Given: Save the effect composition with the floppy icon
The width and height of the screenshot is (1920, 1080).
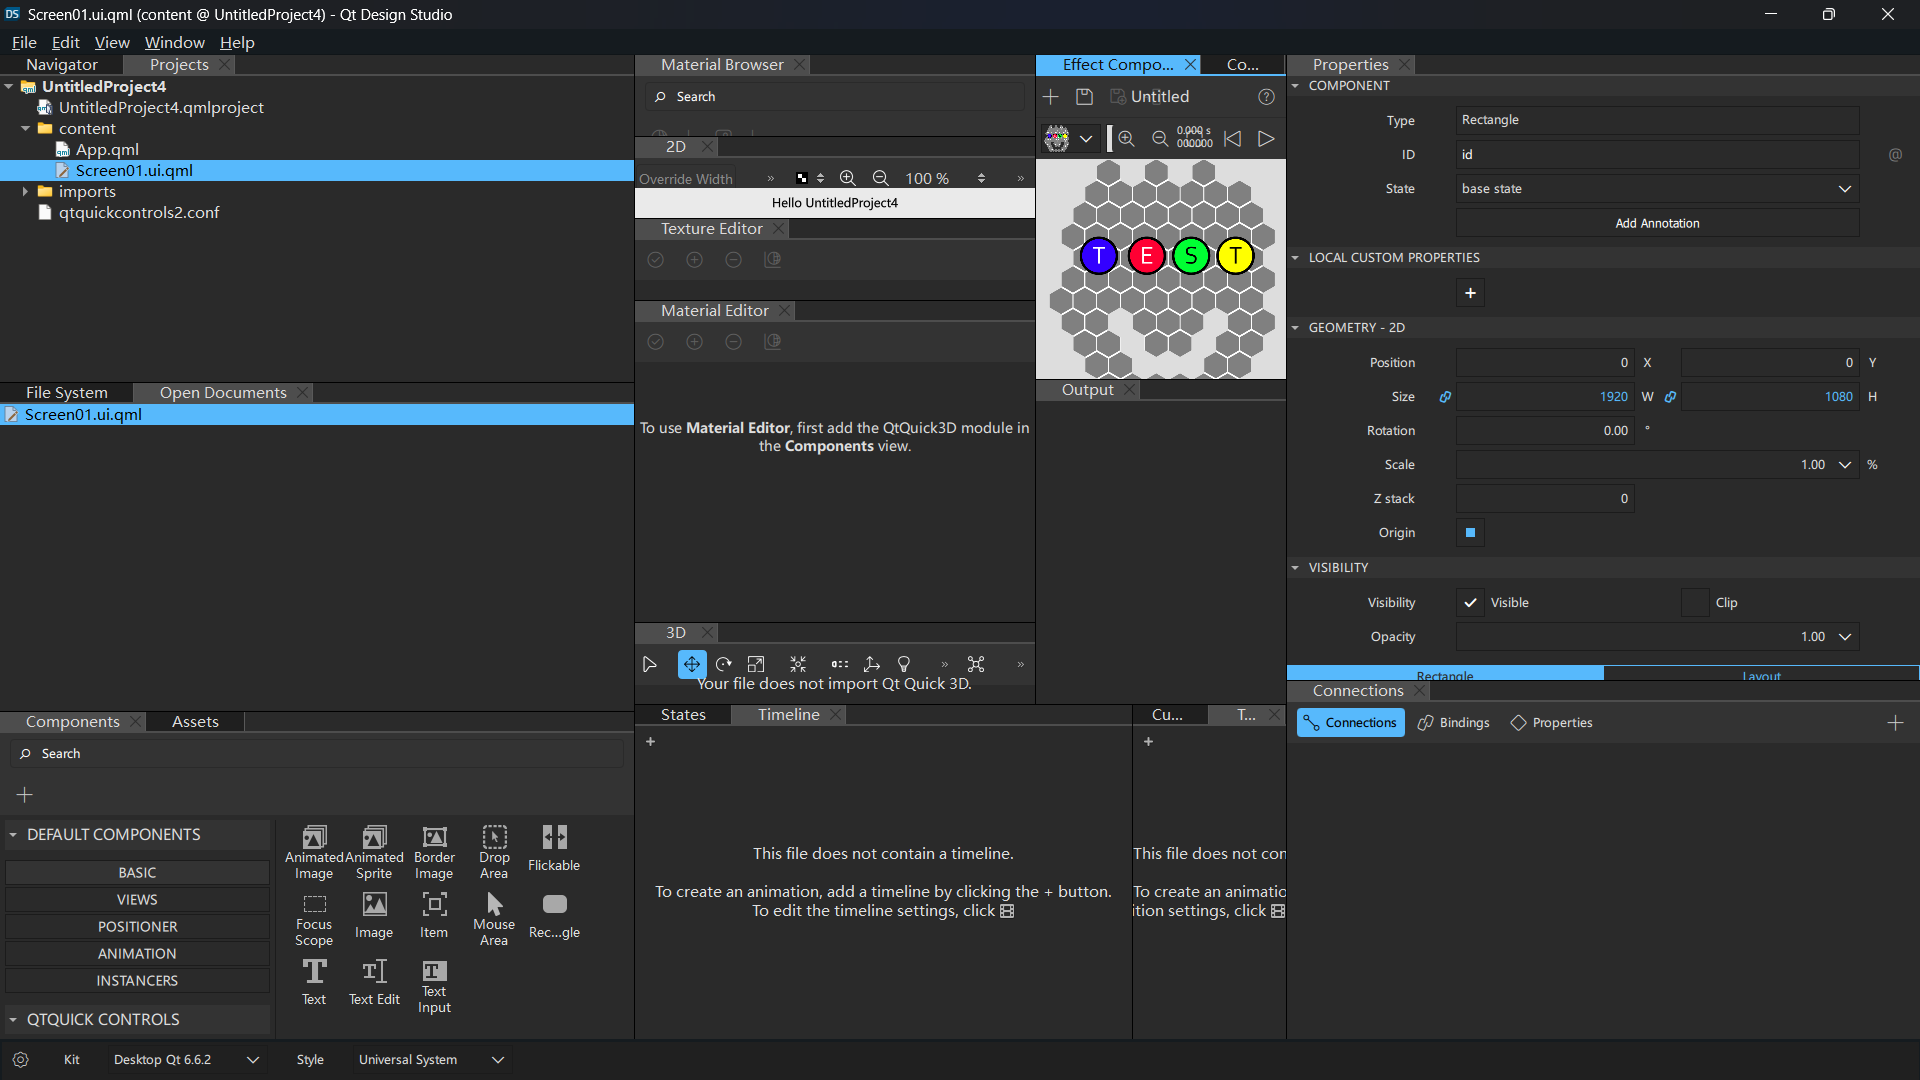Looking at the screenshot, I should (x=1084, y=97).
